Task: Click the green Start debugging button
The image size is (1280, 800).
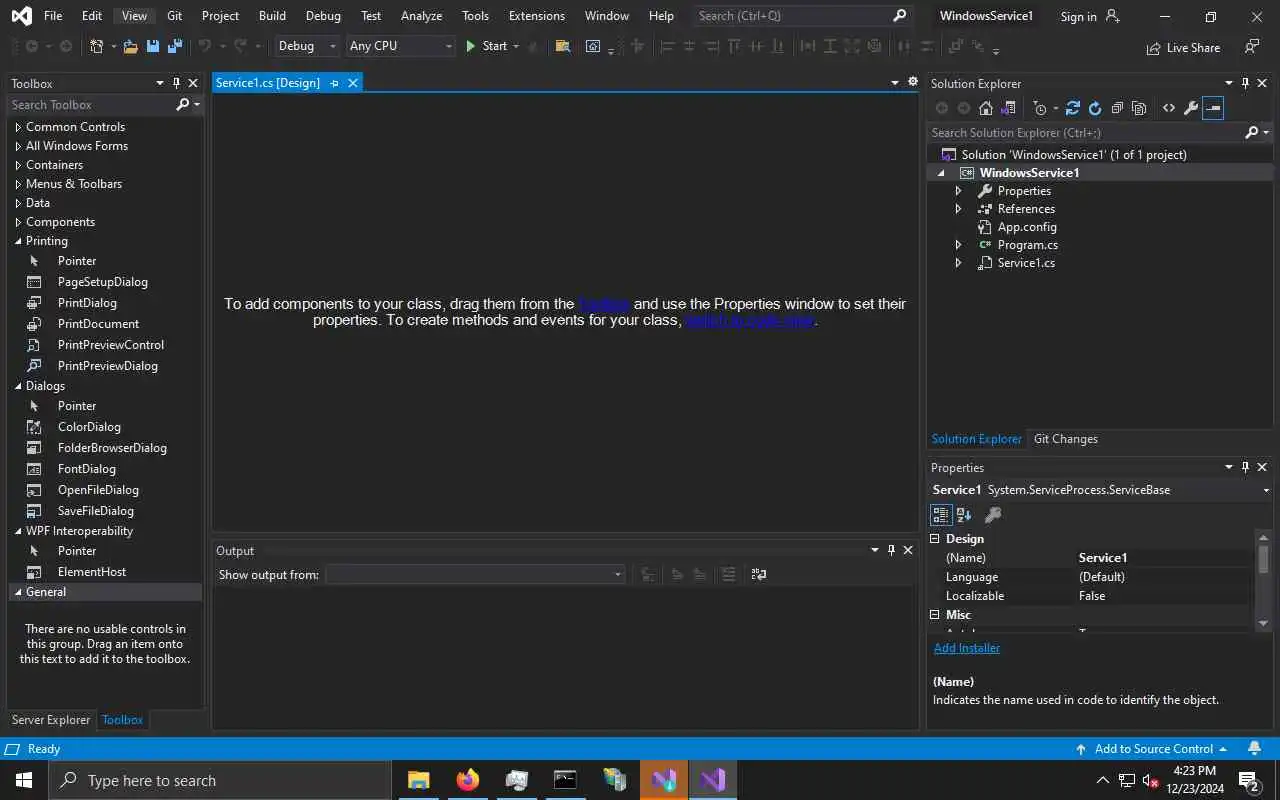Action: pyautogui.click(x=487, y=46)
